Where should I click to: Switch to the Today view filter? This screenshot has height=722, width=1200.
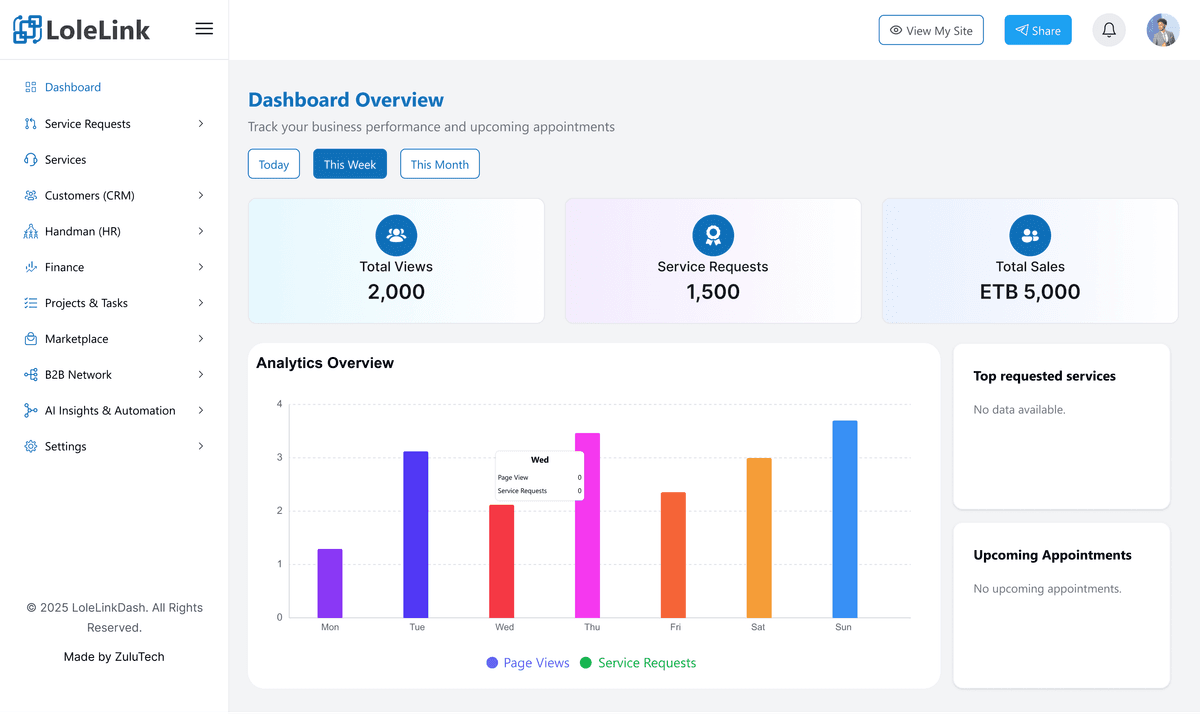coord(273,163)
